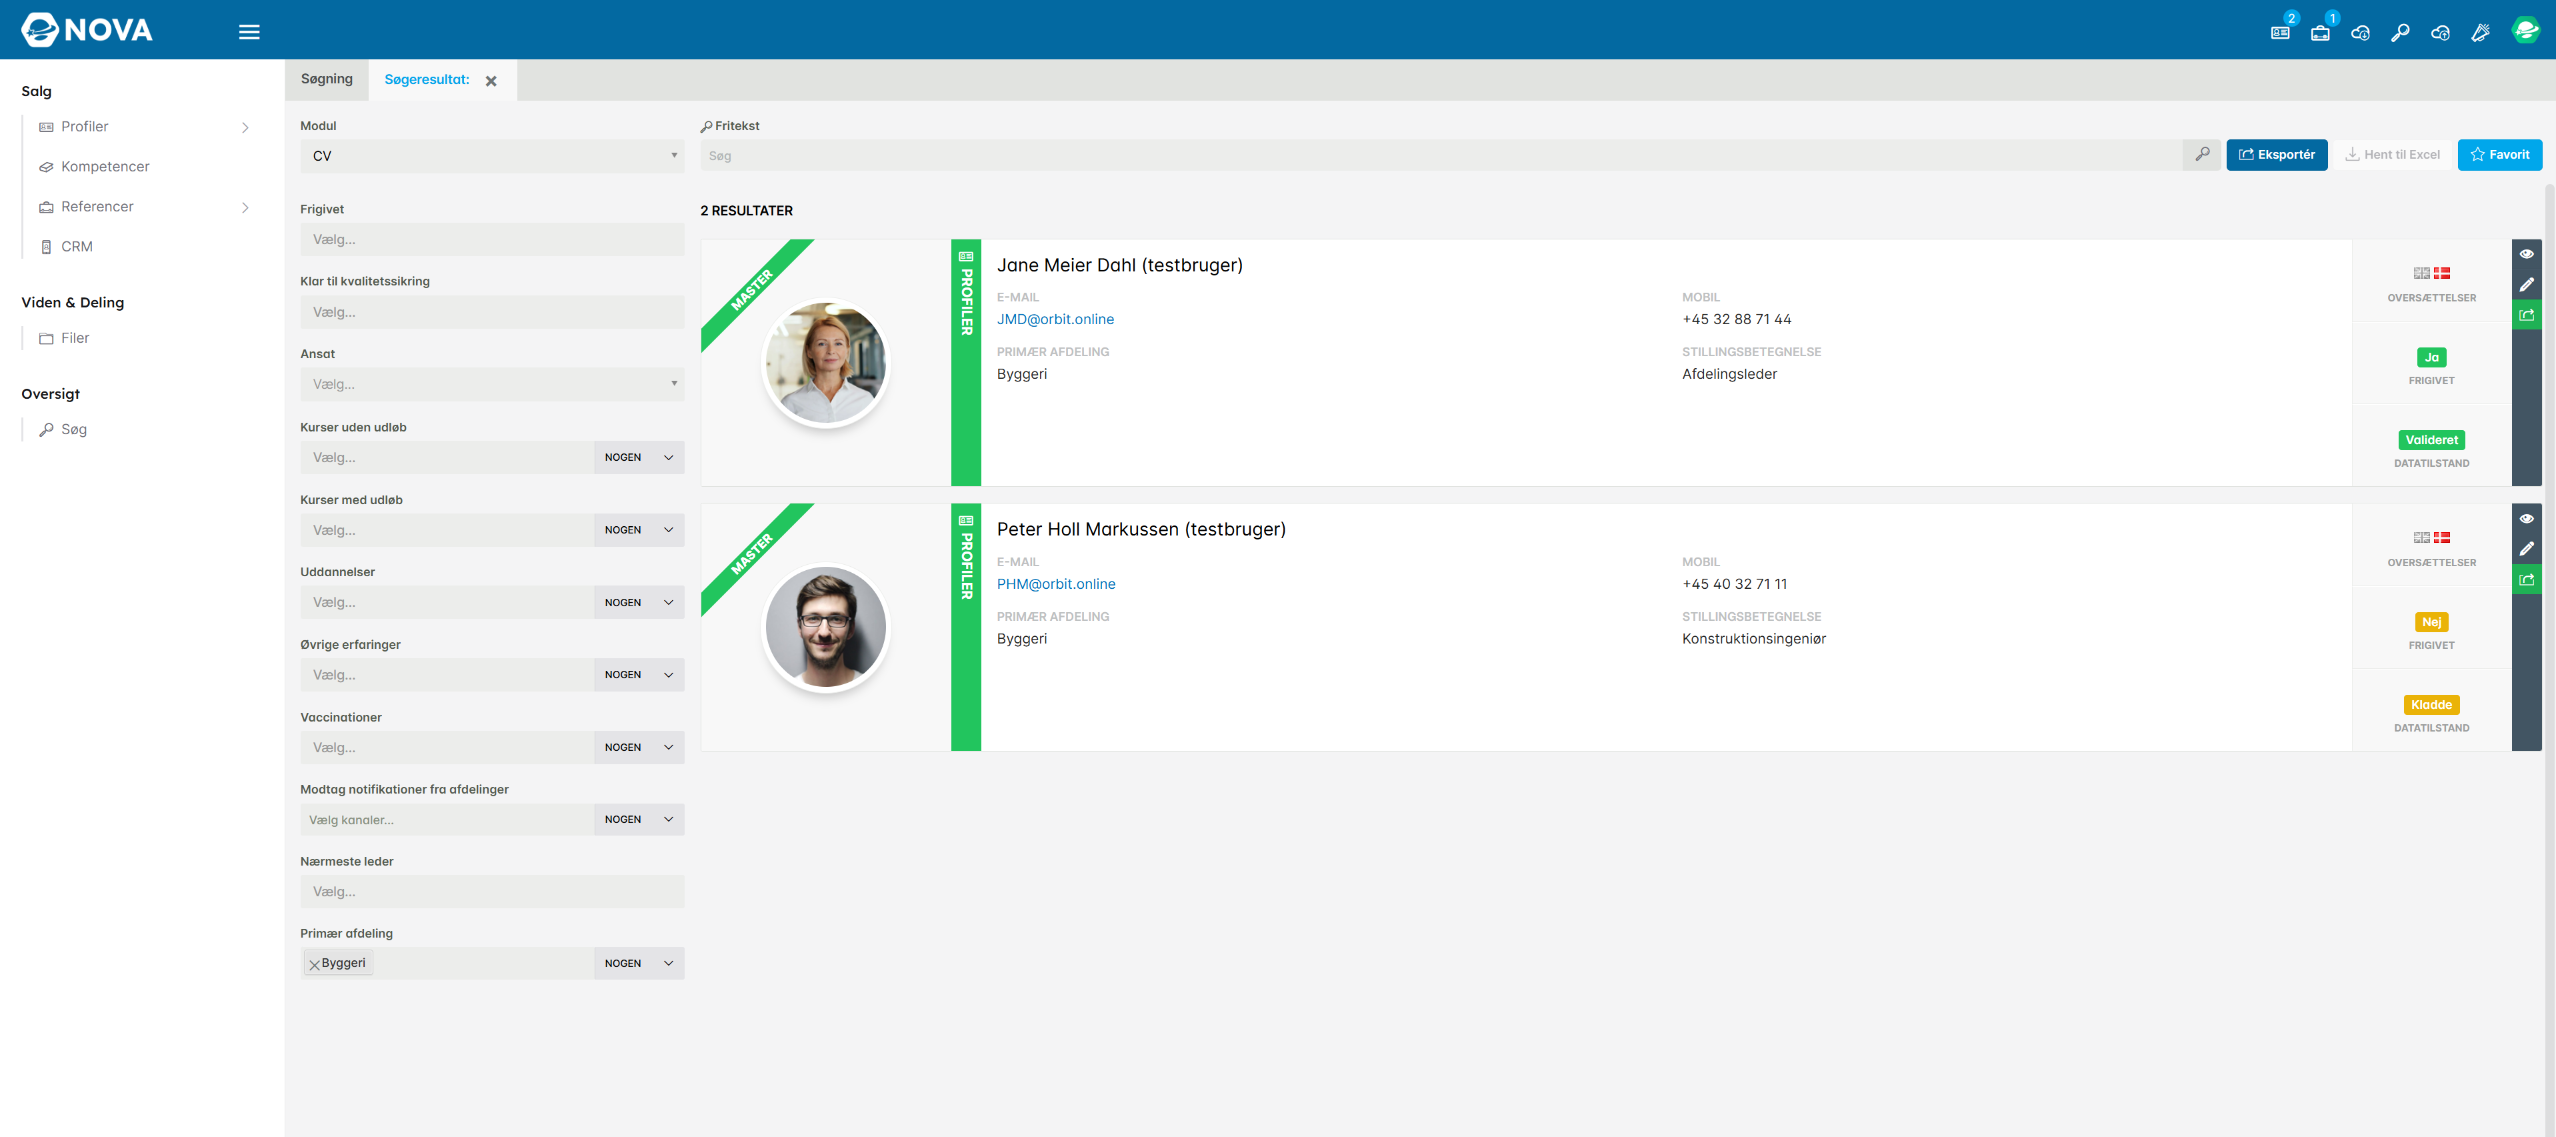
Task: Click the Frigivet filter field
Action: 492,240
